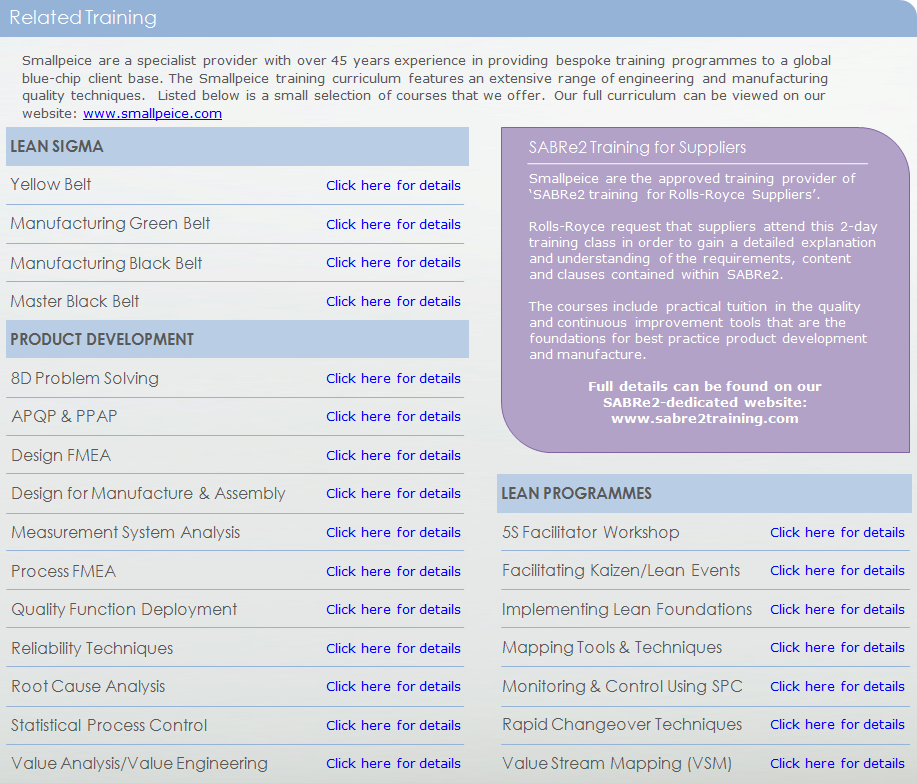Image resolution: width=917 pixels, height=783 pixels.
Task: View Design FMEA details link
Action: coord(393,455)
